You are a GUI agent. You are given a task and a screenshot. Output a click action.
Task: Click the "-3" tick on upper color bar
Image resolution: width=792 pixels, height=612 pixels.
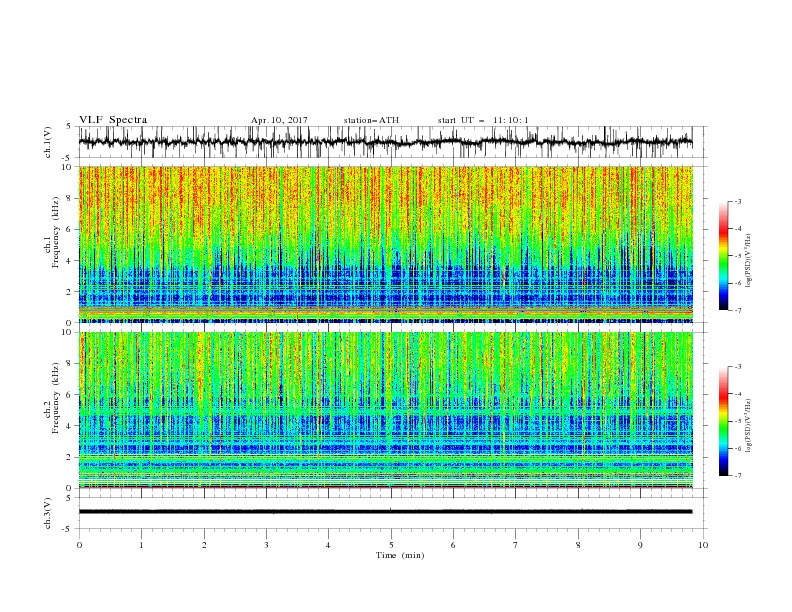(x=738, y=201)
